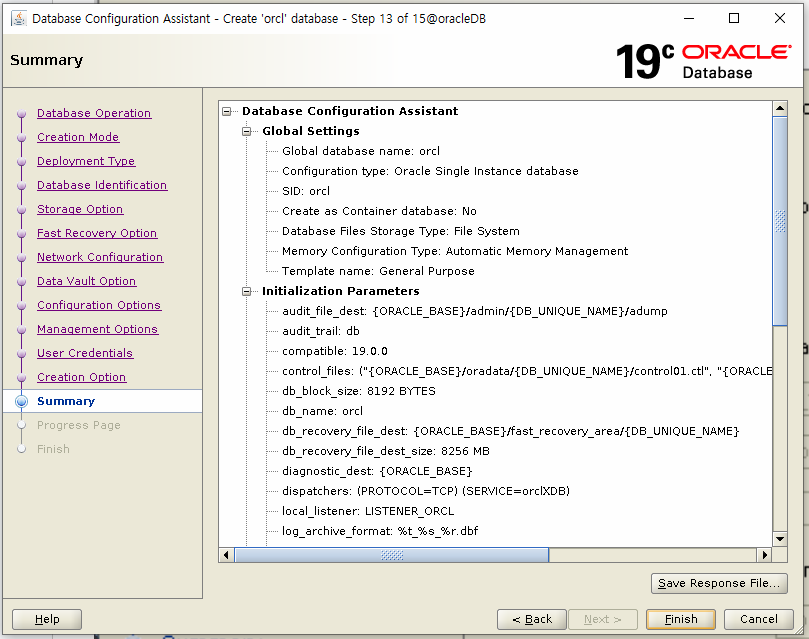
Task: Jump to Storage Option step
Action: (80, 209)
